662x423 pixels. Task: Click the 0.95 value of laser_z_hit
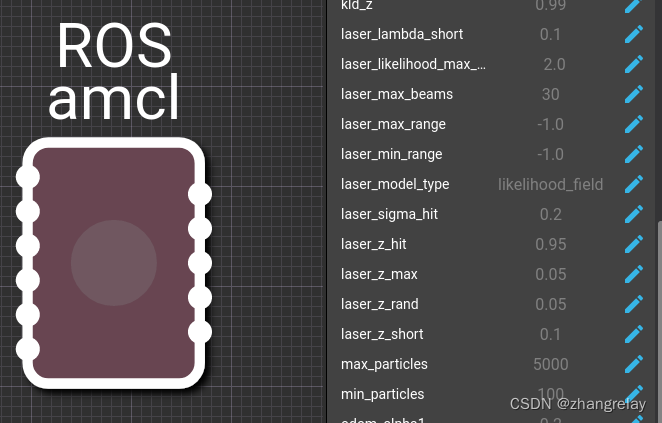(x=551, y=244)
